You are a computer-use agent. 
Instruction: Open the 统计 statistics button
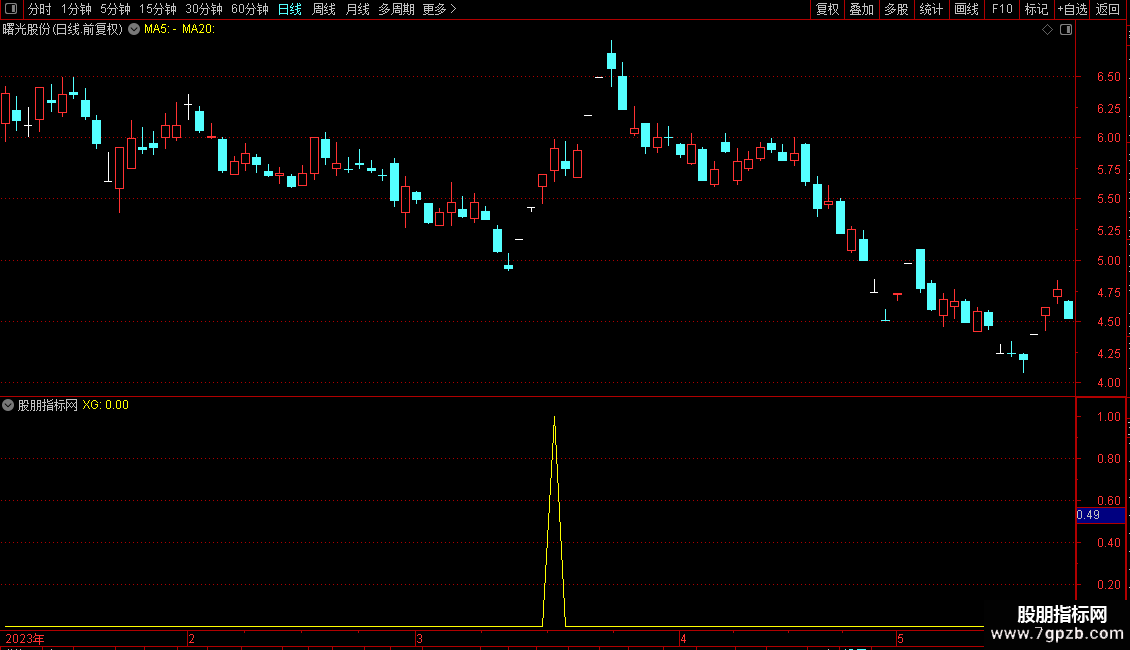pos(931,9)
